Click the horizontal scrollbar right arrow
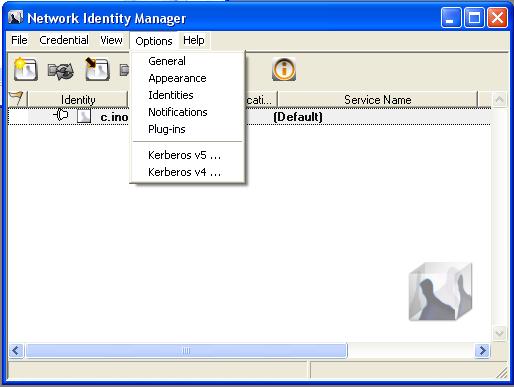Image resolution: width=514 pixels, height=387 pixels. tap(482, 351)
